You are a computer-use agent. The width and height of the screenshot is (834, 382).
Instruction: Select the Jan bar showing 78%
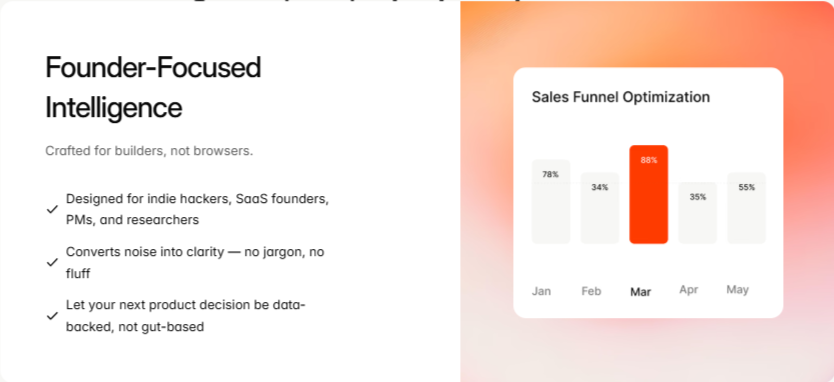pos(551,202)
